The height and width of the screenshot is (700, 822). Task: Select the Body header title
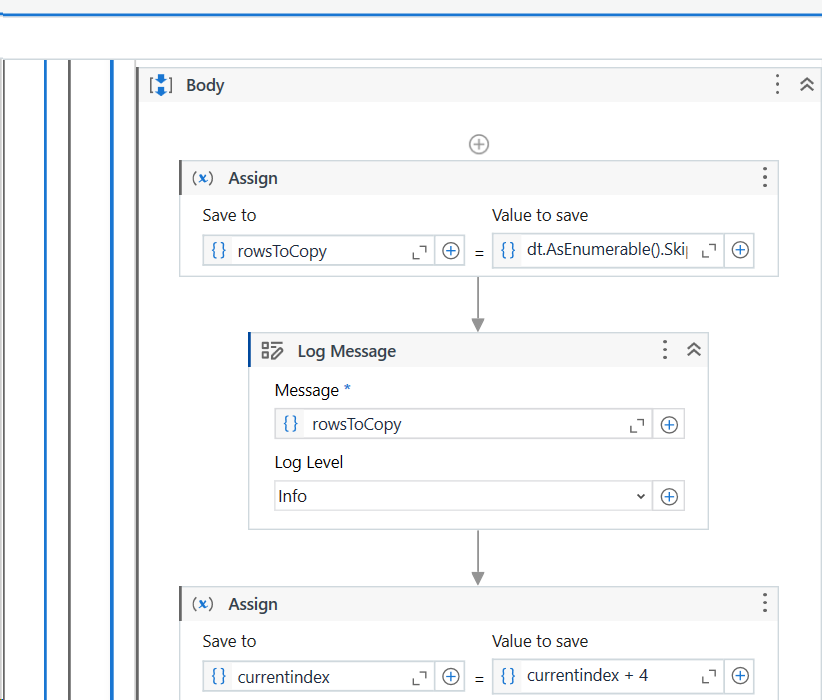click(x=205, y=85)
